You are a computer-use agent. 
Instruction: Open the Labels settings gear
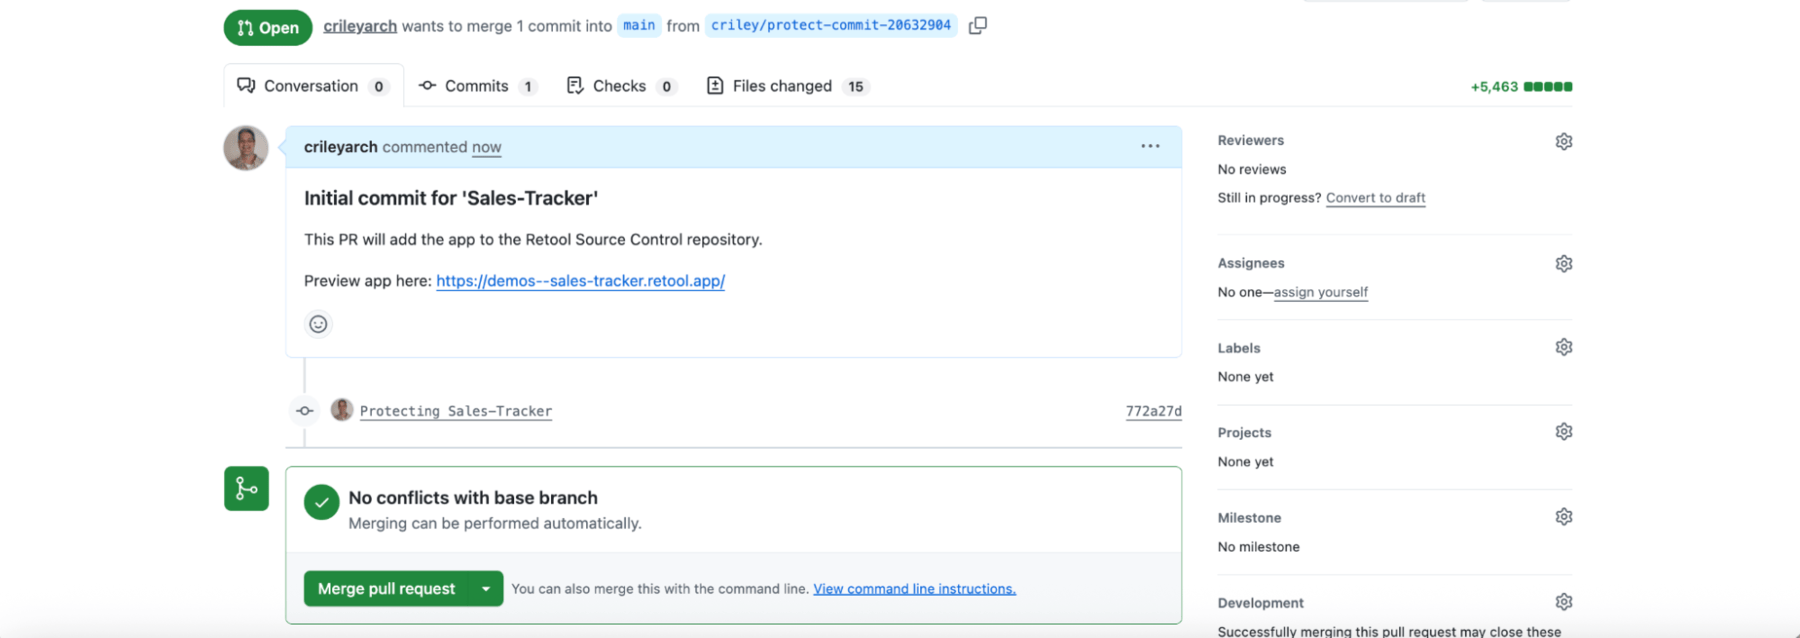1564,347
